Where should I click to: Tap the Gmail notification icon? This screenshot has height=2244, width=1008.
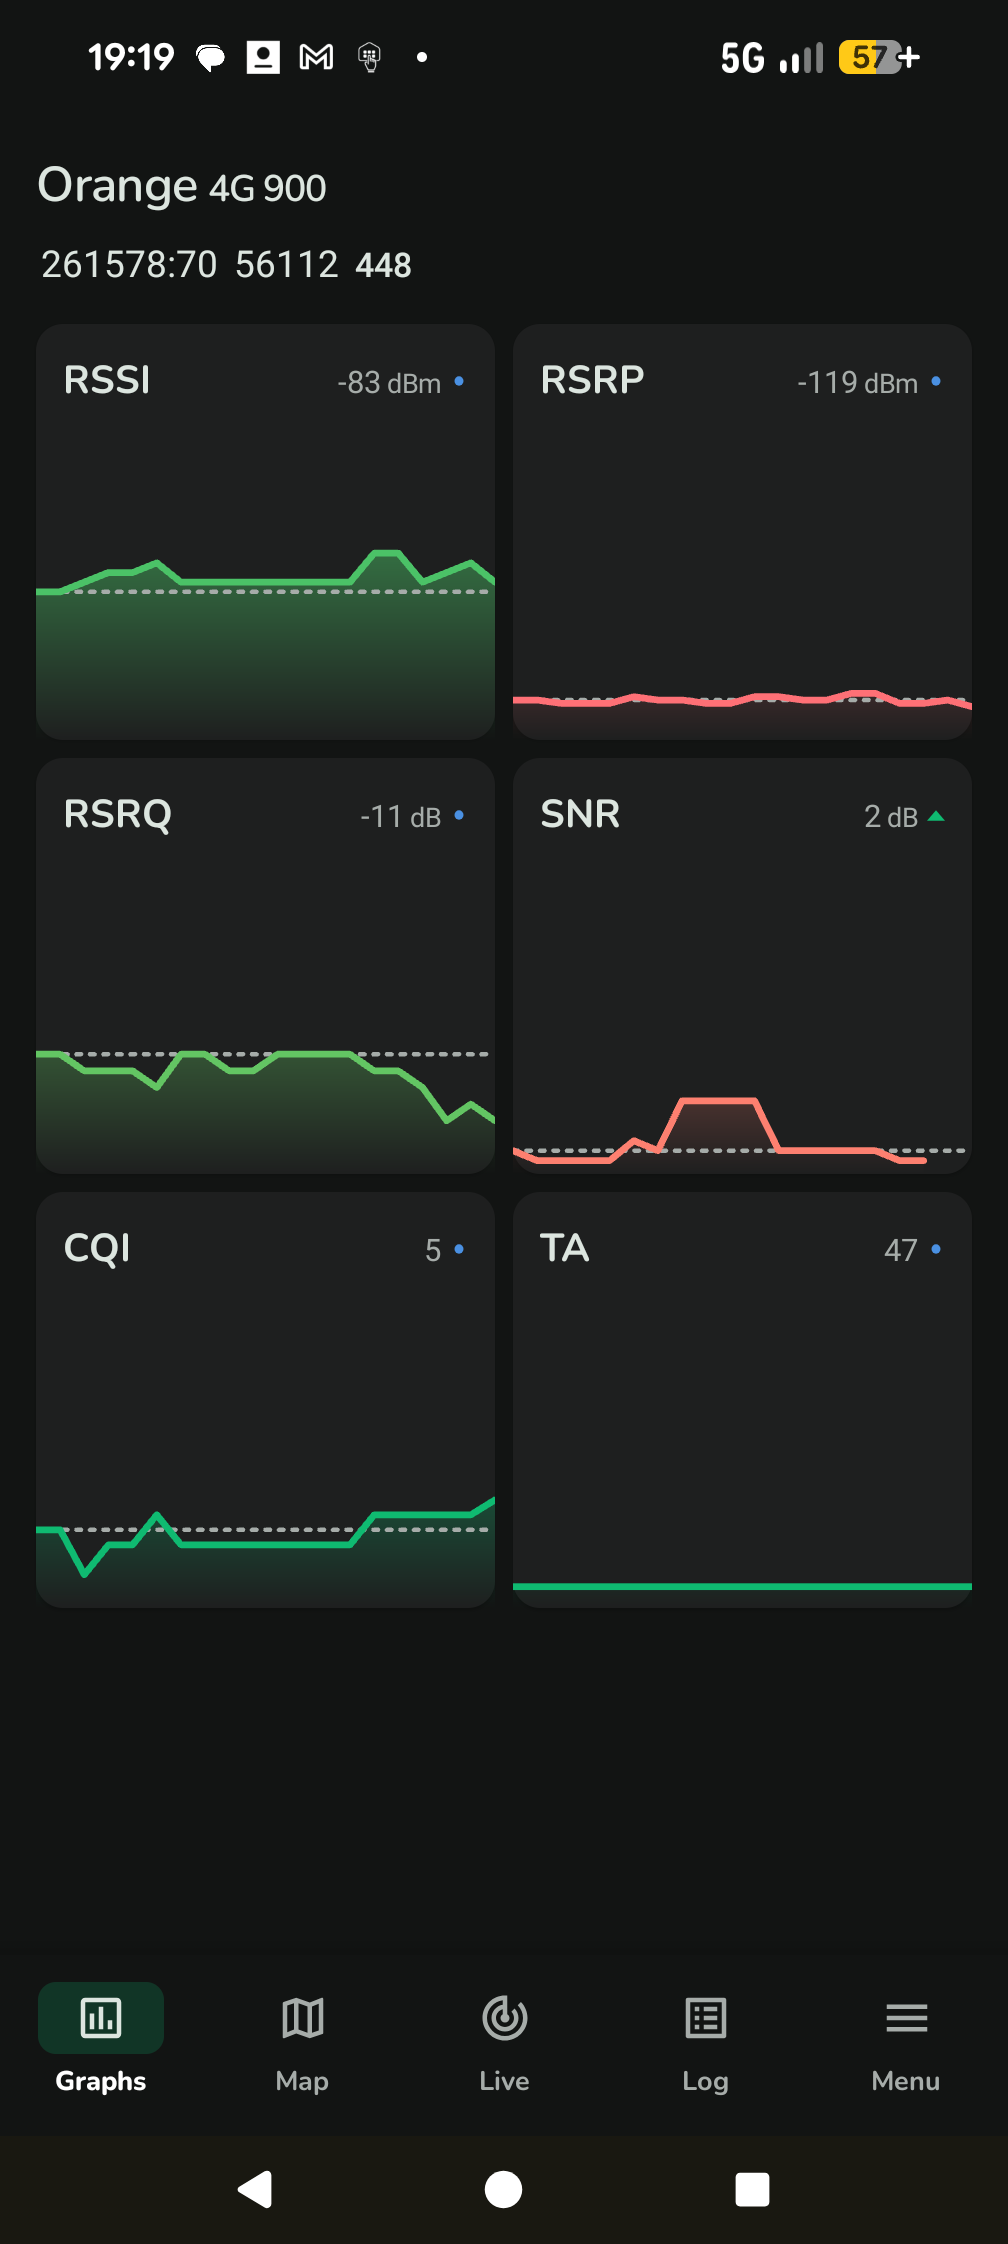[x=317, y=58]
